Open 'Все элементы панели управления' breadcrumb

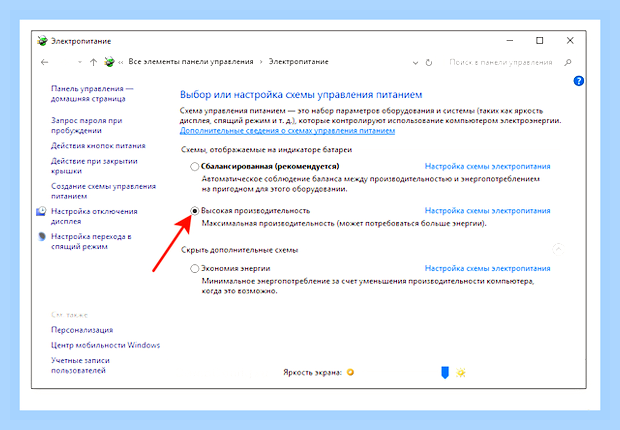[191, 62]
